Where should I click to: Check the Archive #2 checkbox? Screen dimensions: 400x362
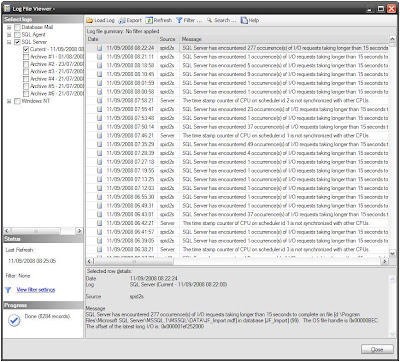pos(26,64)
